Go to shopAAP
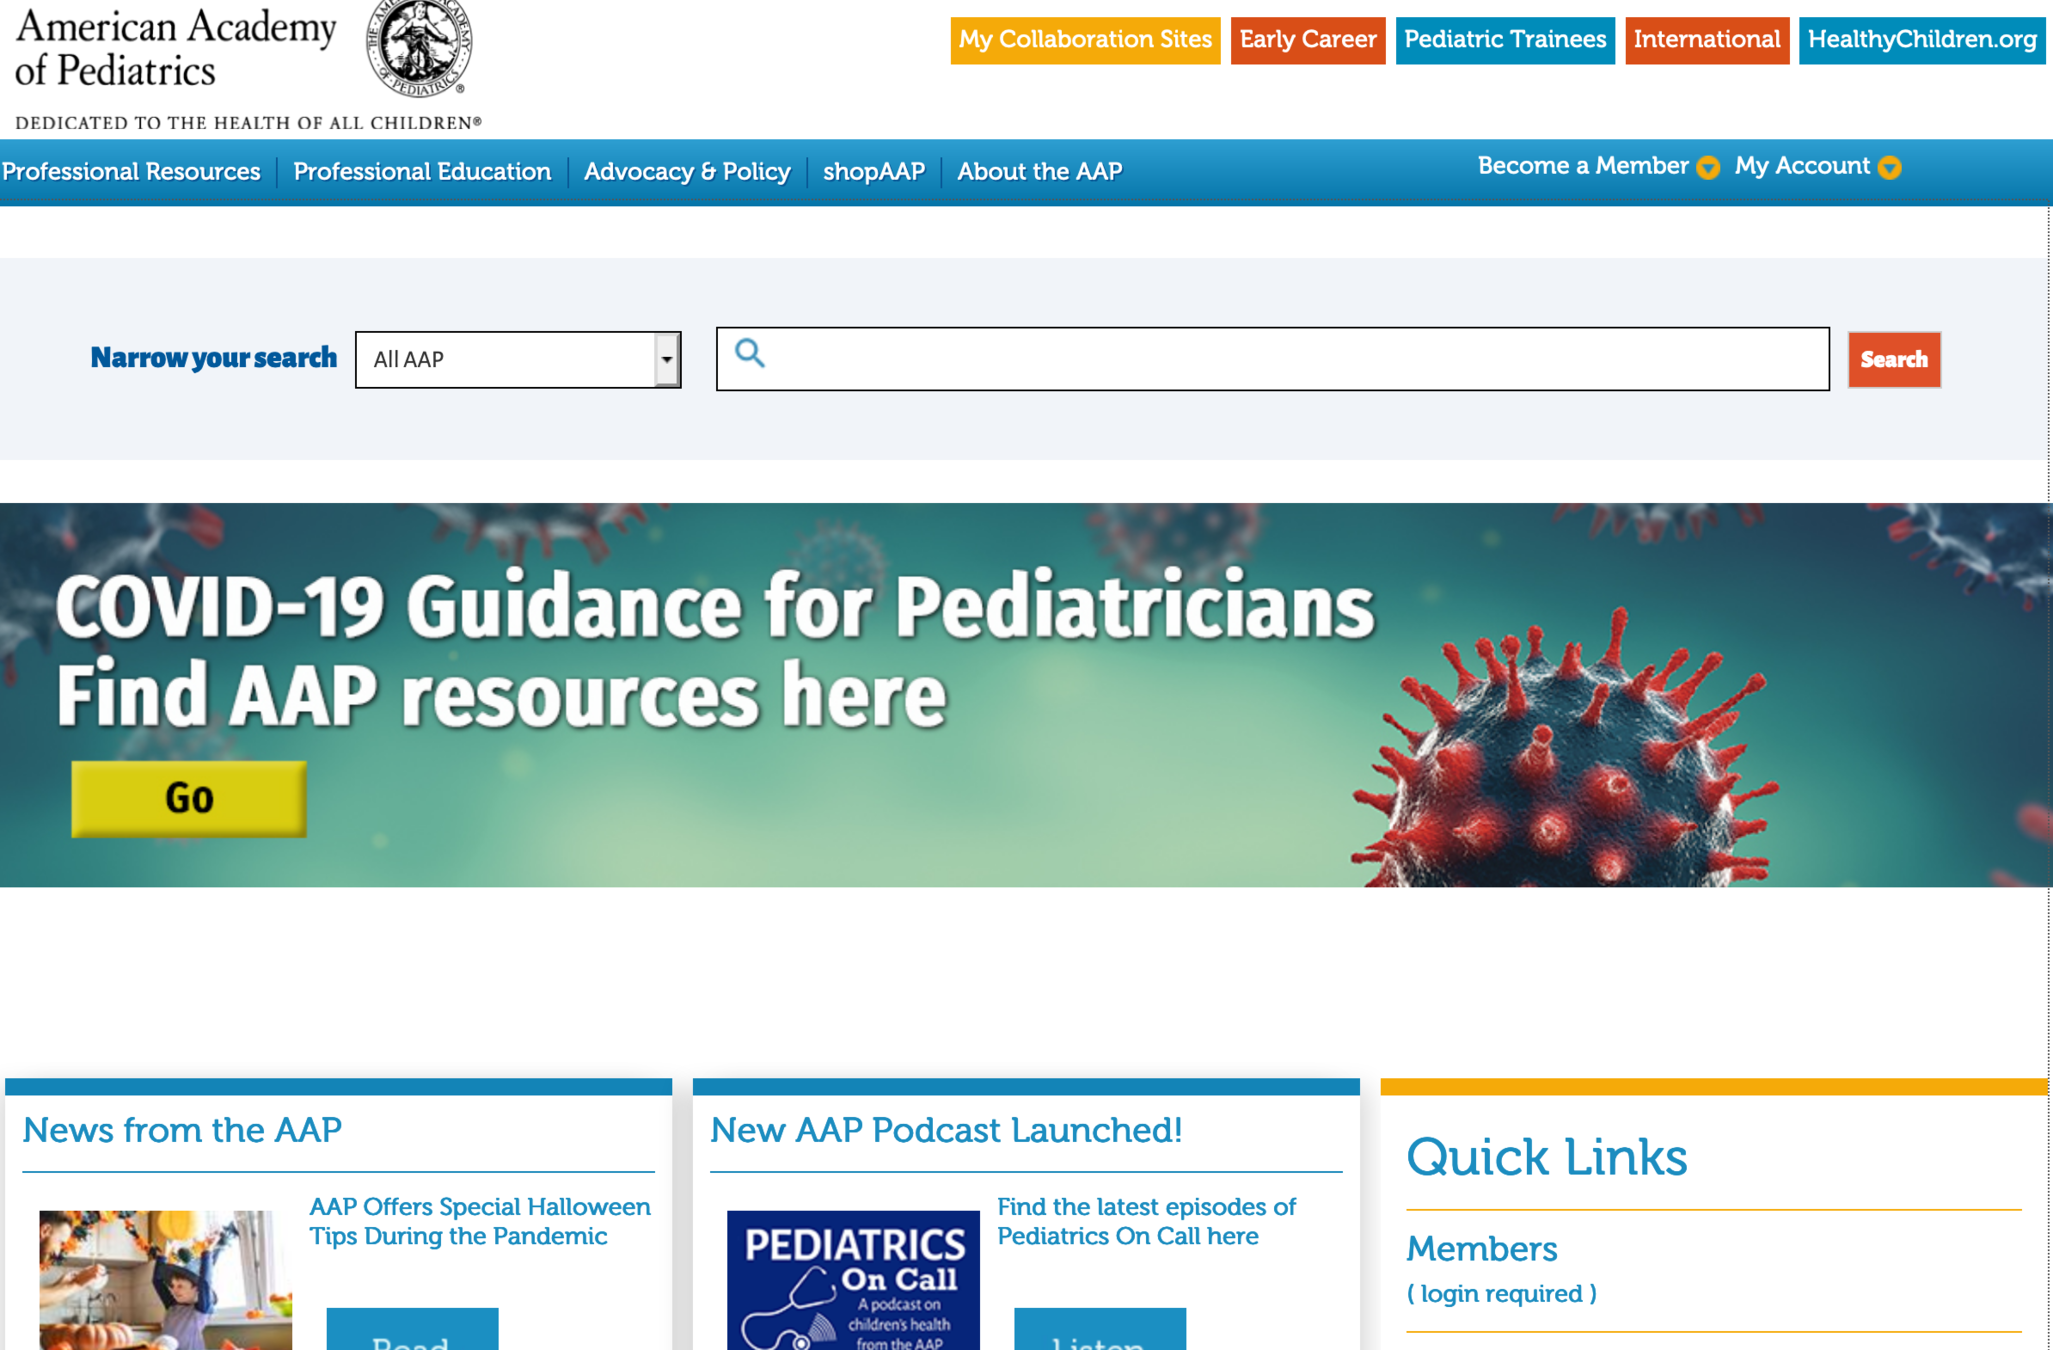The height and width of the screenshot is (1350, 2053). pyautogui.click(x=873, y=172)
